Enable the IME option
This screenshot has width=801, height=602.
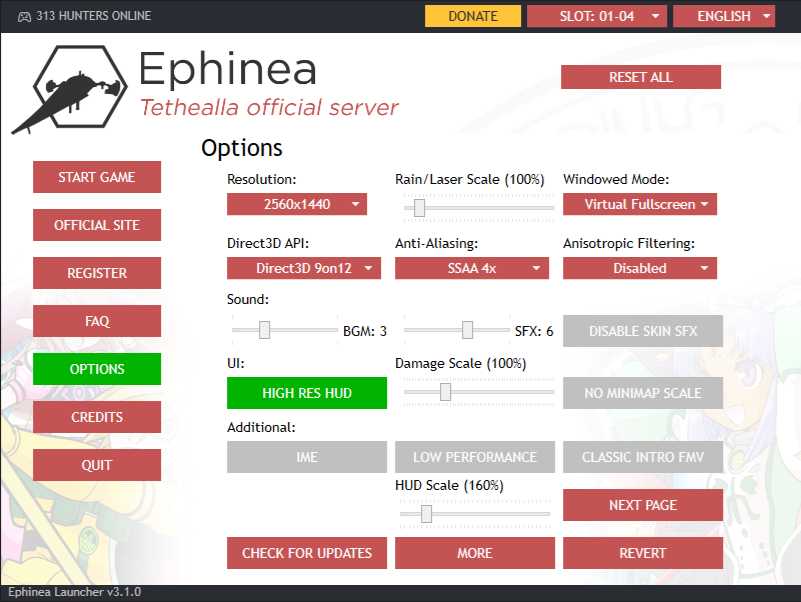click(x=307, y=457)
